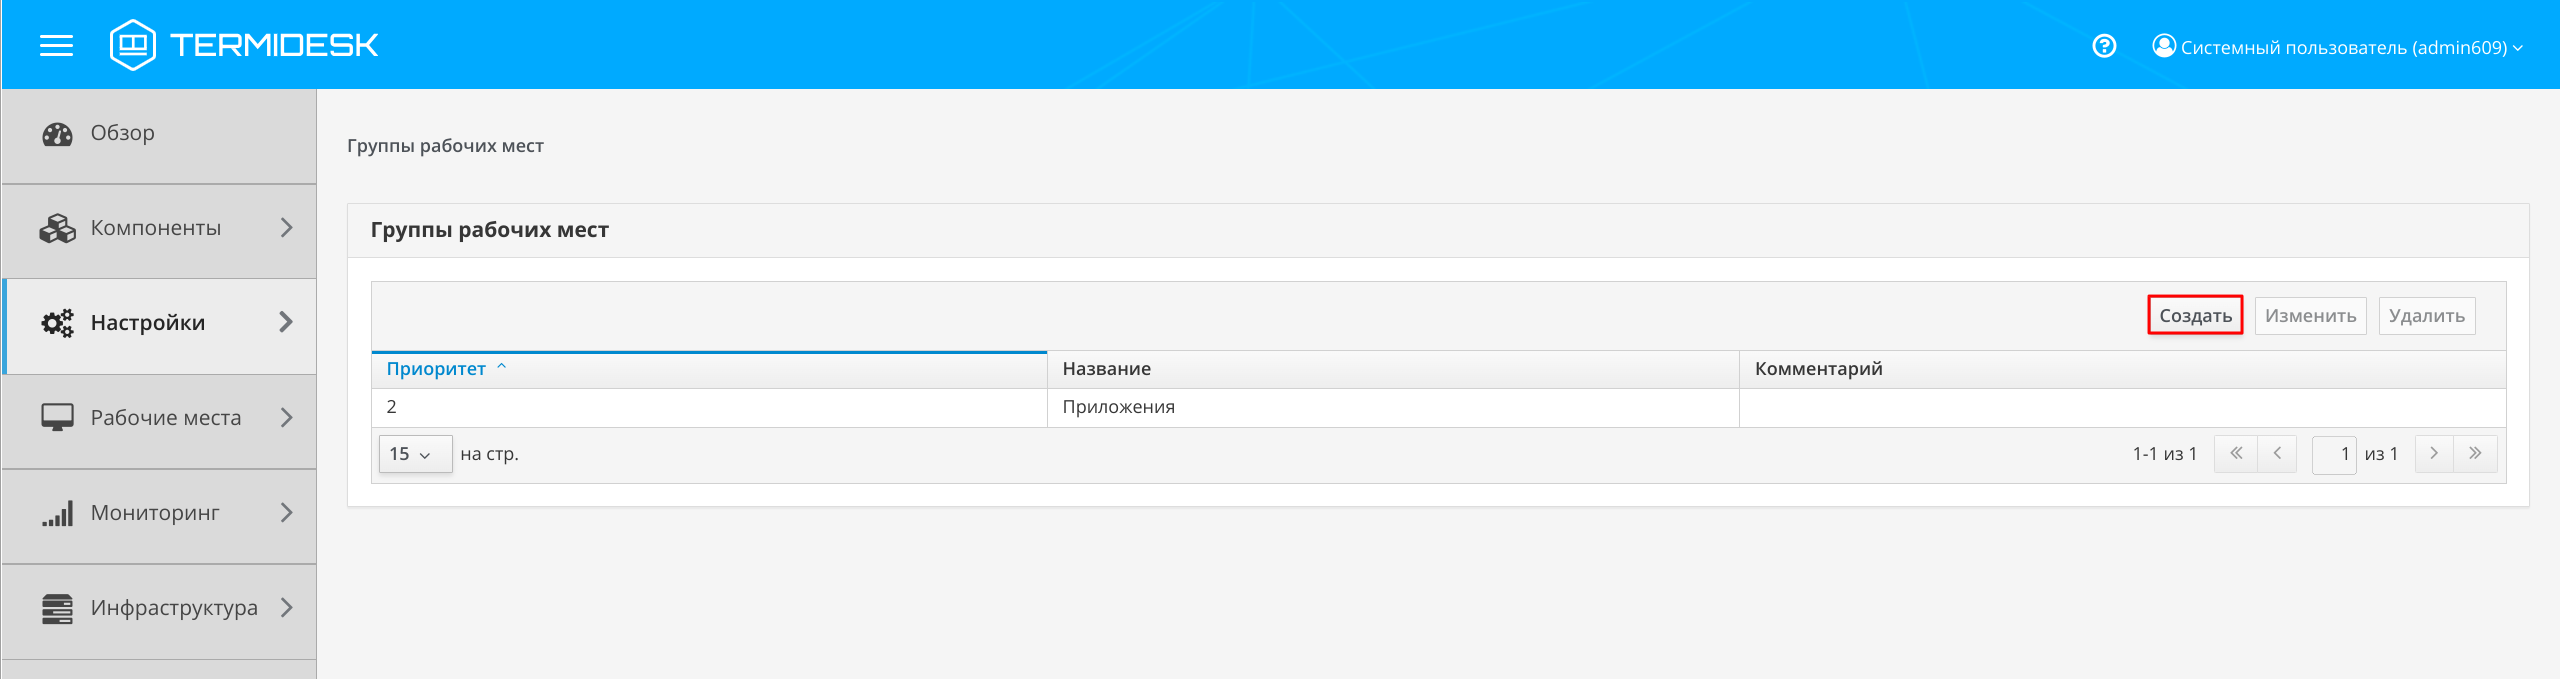Screen dimensions: 2560x679
Task: Click the Удалить button
Action: point(2427,316)
